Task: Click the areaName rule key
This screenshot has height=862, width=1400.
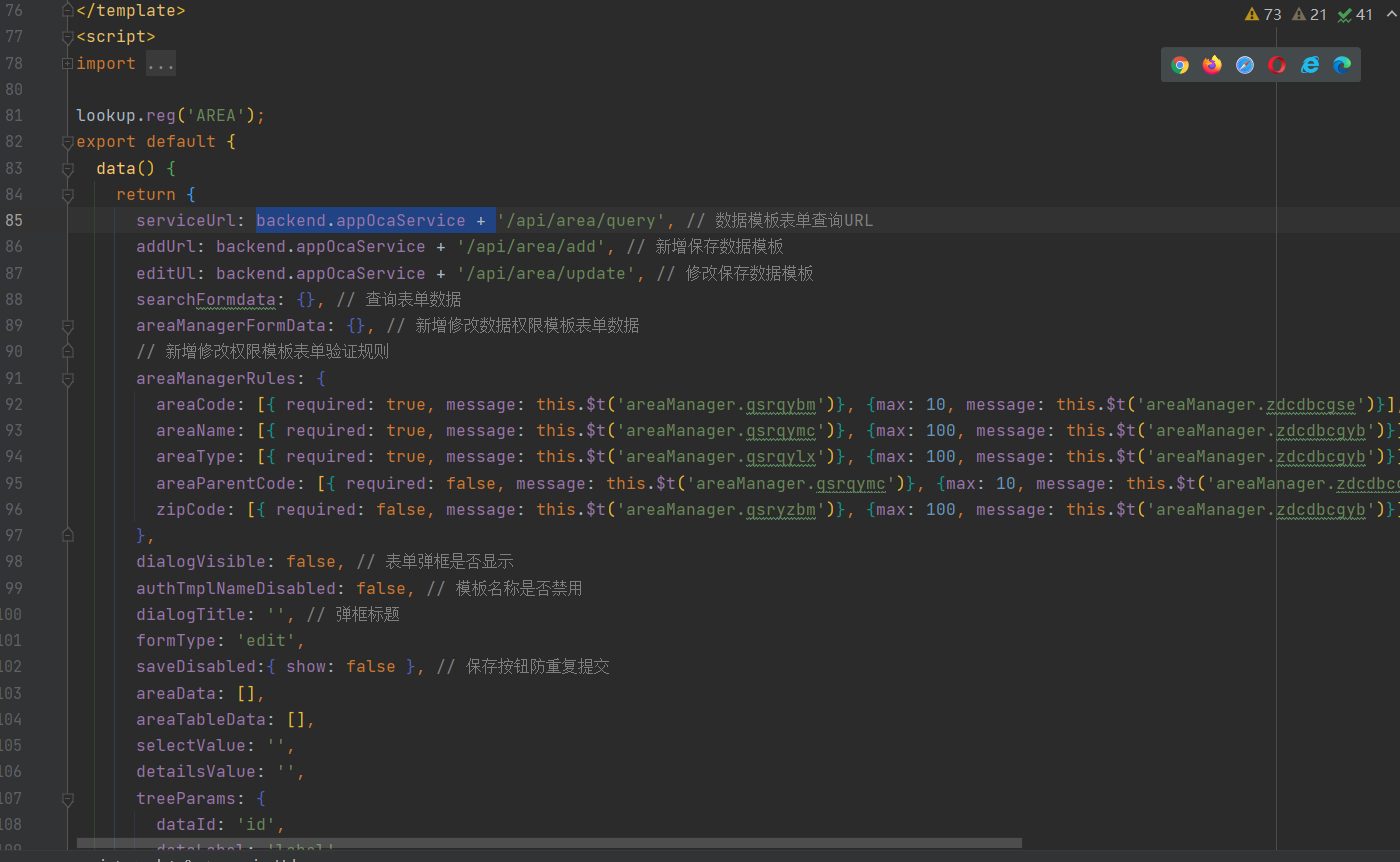Action: [x=196, y=430]
